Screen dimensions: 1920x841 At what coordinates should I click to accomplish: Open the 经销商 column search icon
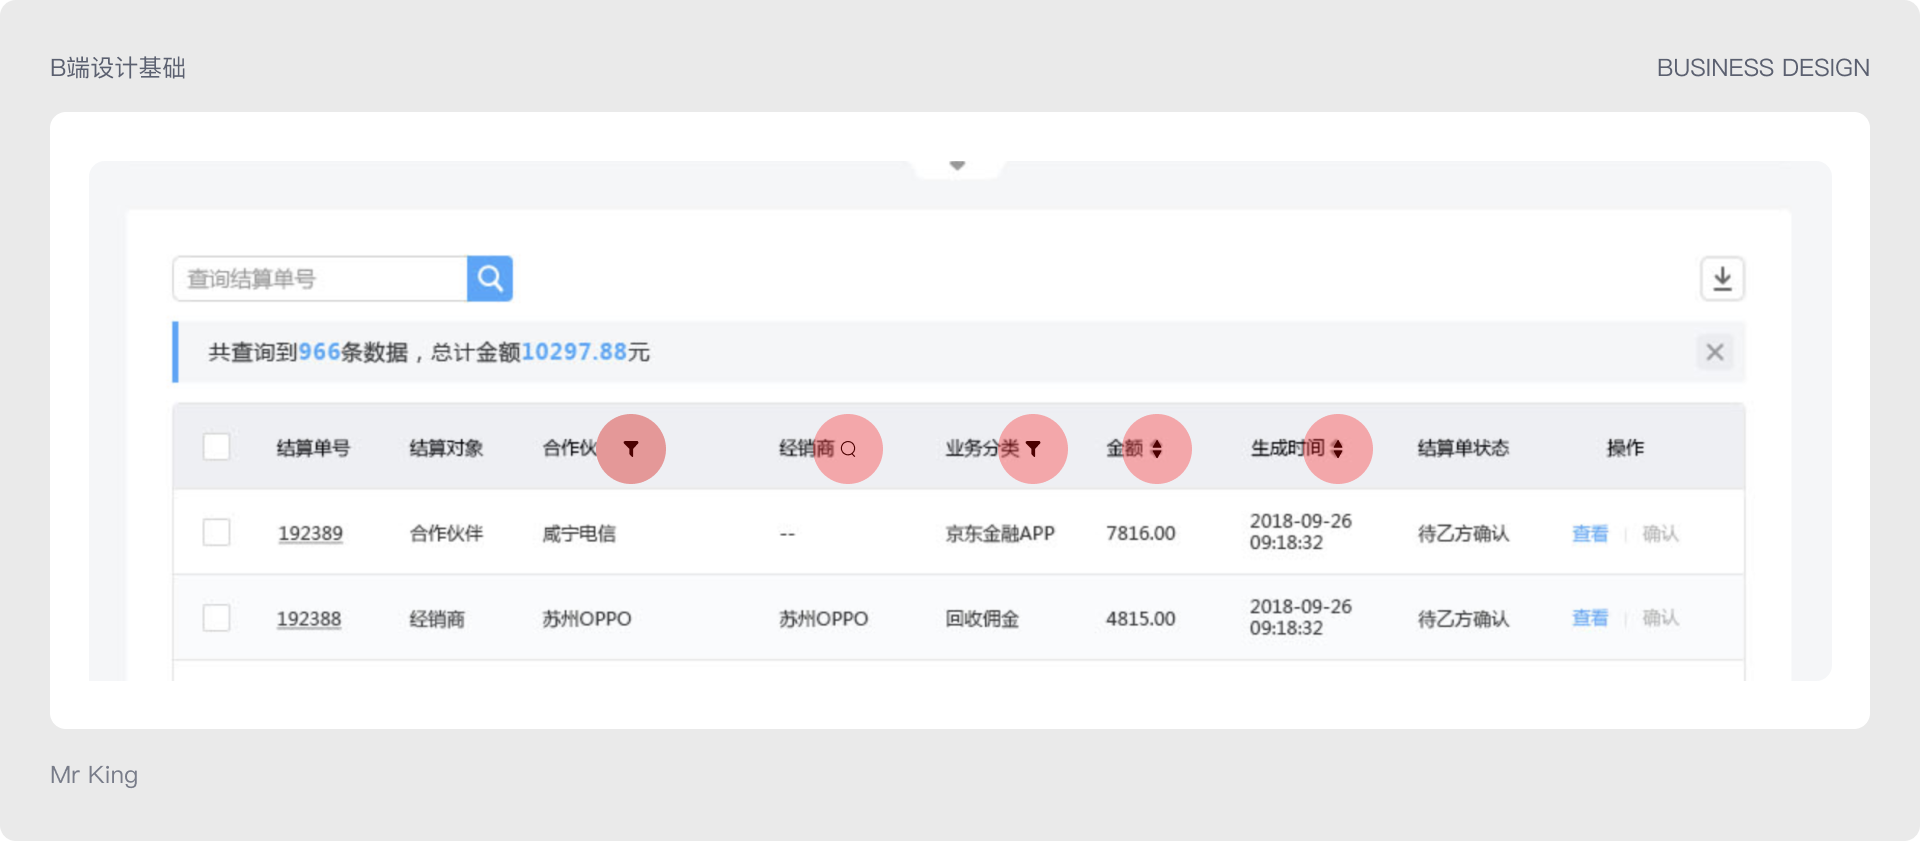848,449
